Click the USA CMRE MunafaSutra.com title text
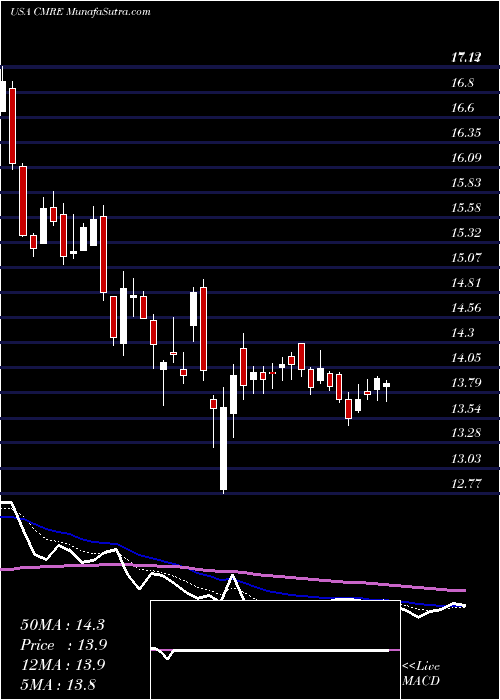The image size is (500, 700). [80, 12]
